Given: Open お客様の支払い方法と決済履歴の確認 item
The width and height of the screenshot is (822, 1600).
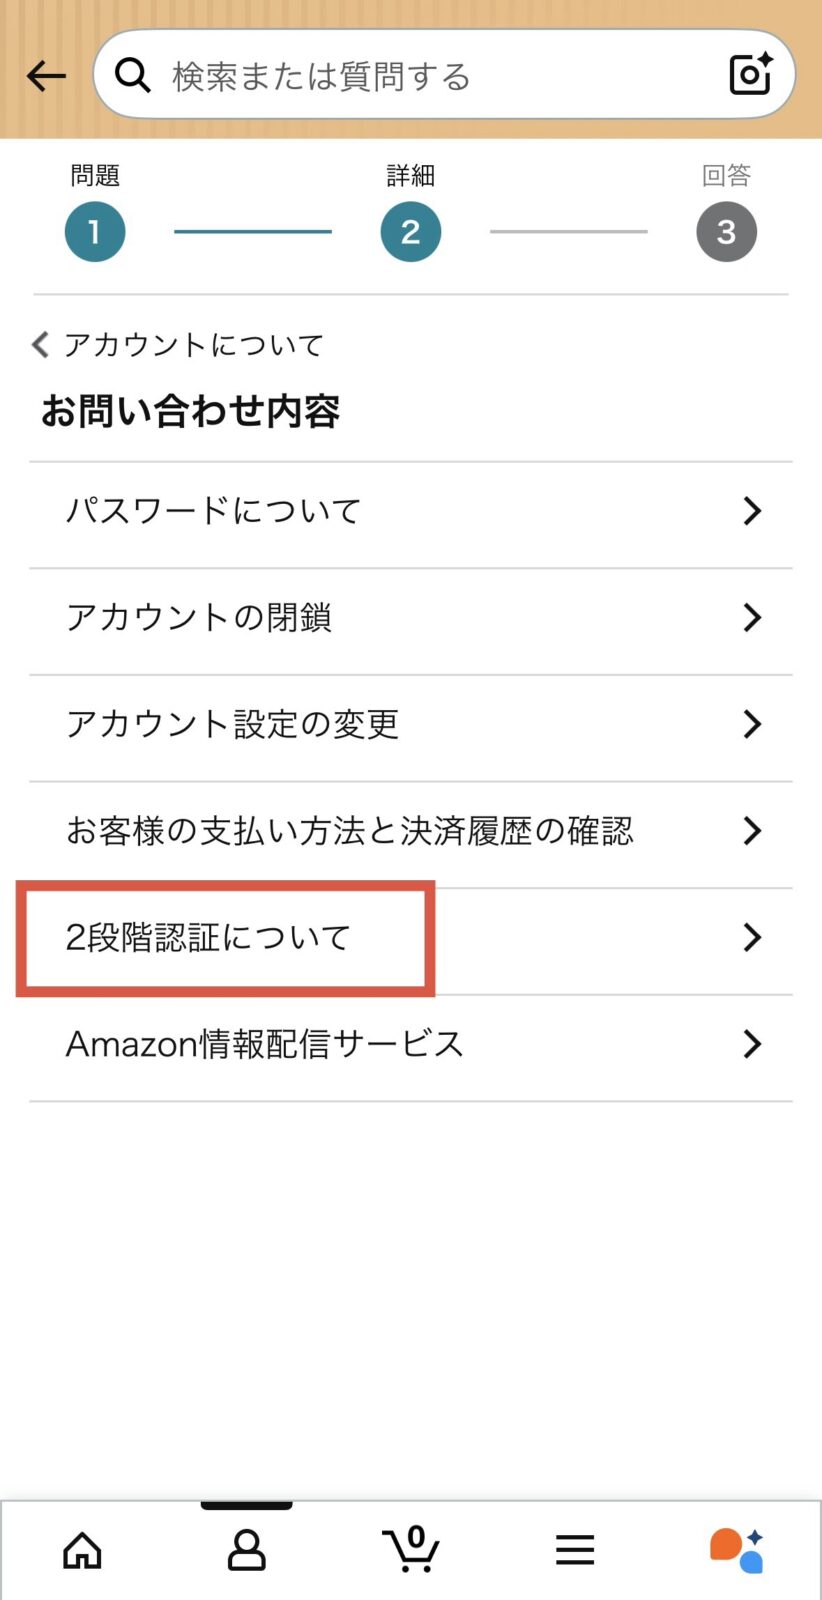Looking at the screenshot, I should [x=349, y=831].
